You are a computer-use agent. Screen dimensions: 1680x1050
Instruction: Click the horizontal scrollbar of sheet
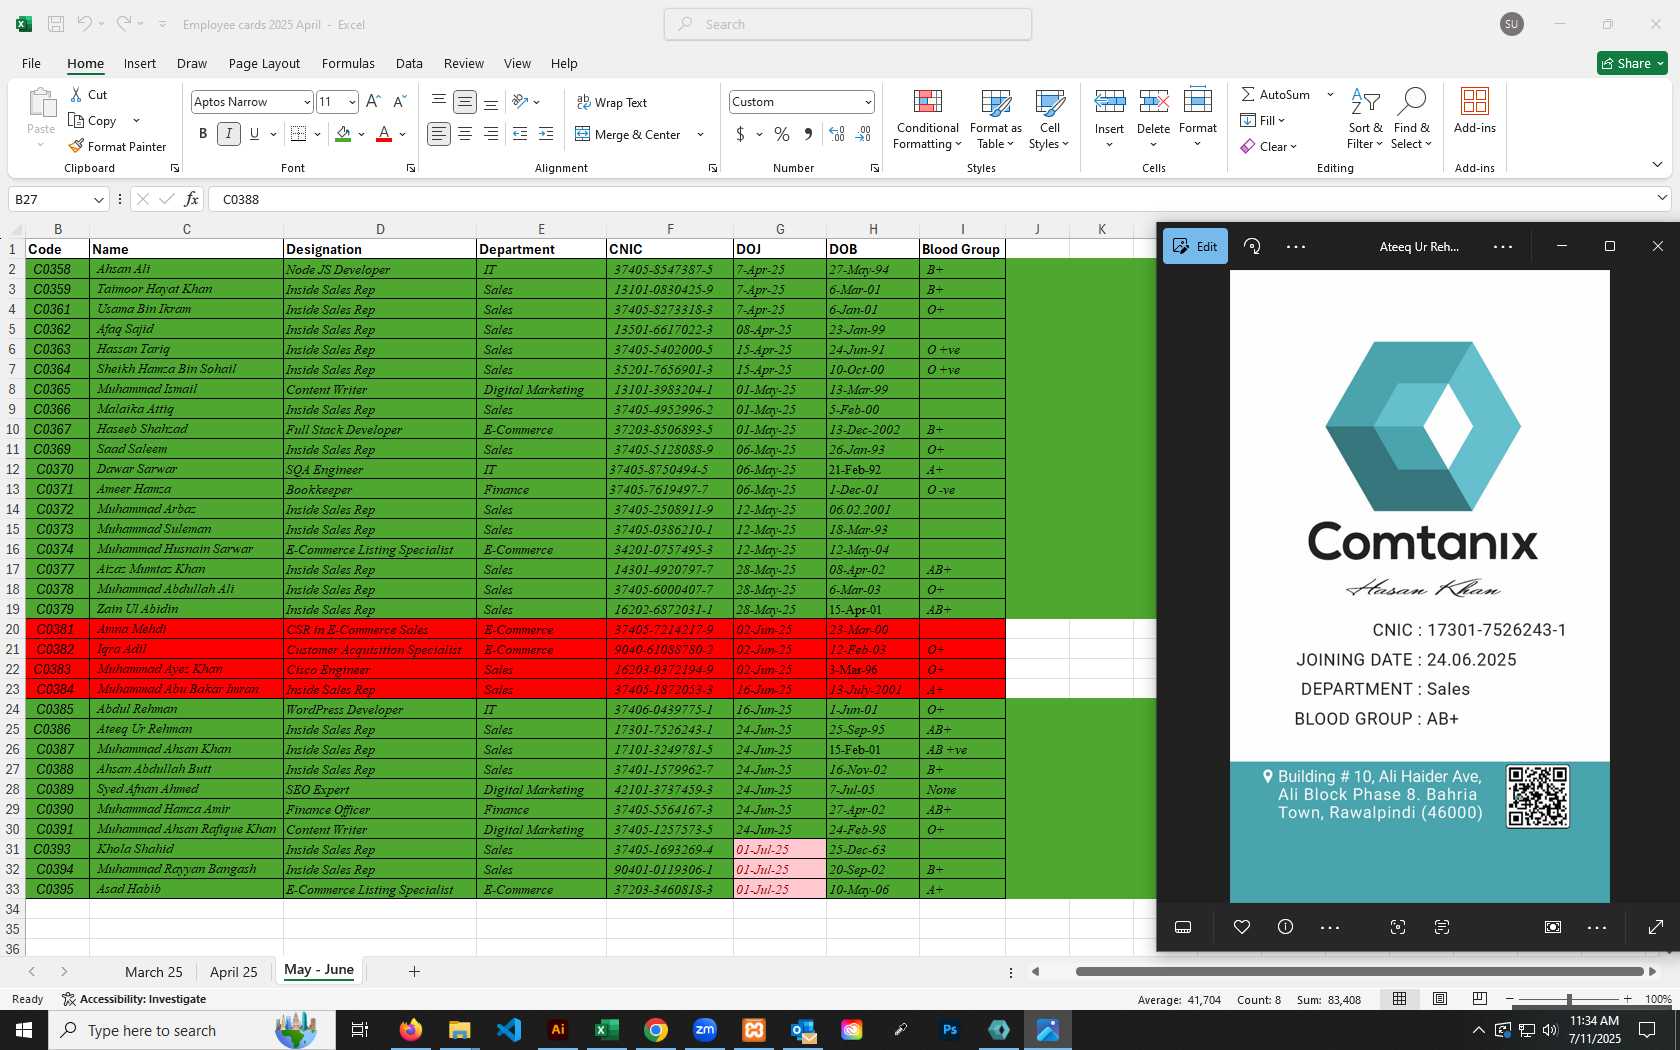(x=1359, y=971)
